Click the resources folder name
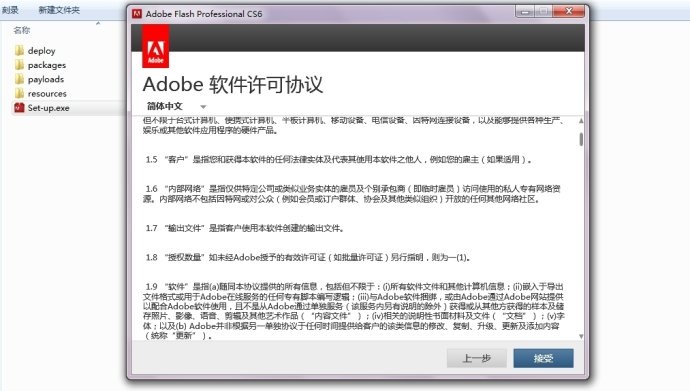The height and width of the screenshot is (391, 690). pos(47,94)
